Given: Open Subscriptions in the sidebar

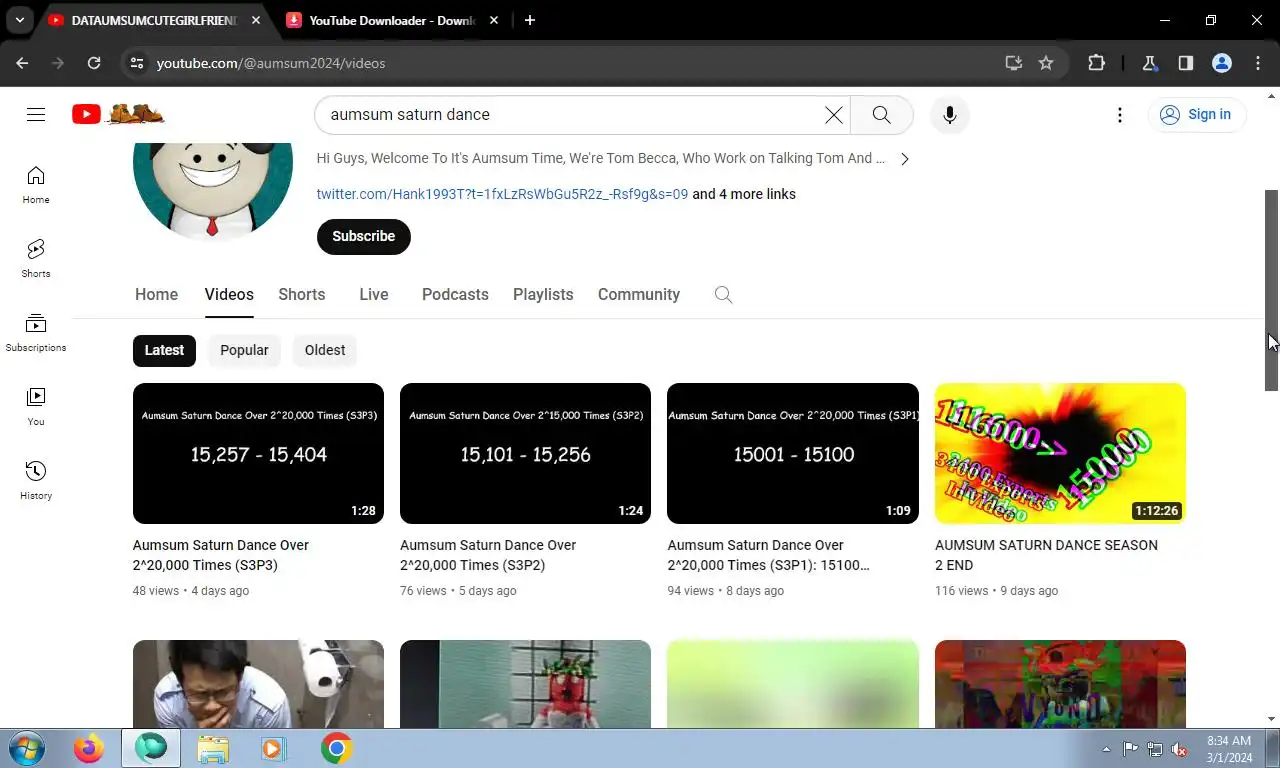Looking at the screenshot, I should [36, 333].
